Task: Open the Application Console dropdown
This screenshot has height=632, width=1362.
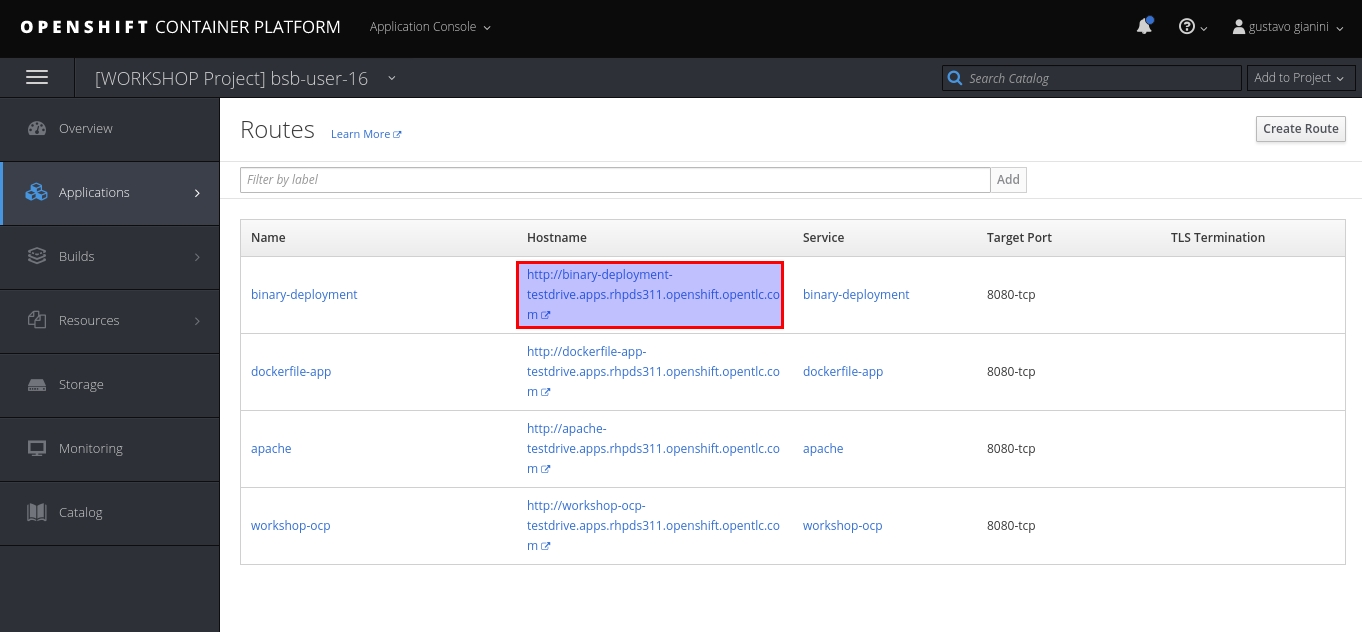Action: tap(430, 27)
